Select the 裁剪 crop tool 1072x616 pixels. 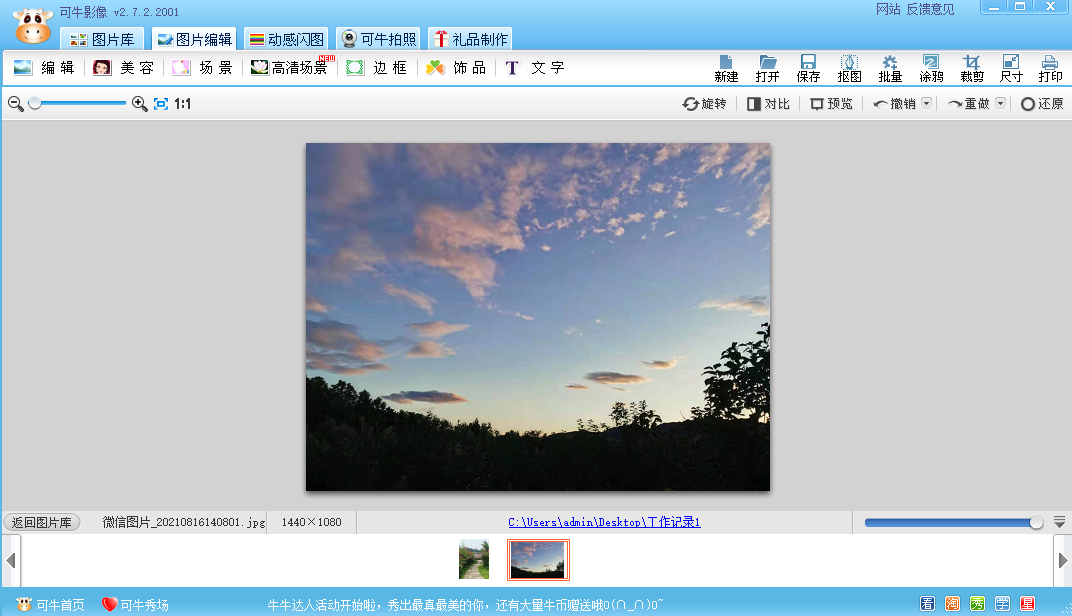coord(972,68)
